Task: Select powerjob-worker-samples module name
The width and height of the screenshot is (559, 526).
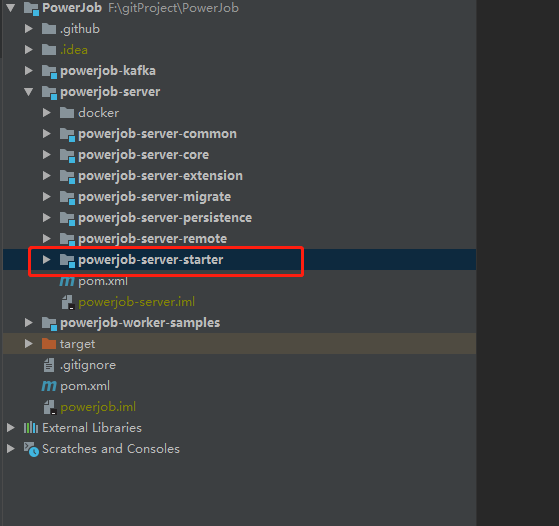Action: coord(140,323)
